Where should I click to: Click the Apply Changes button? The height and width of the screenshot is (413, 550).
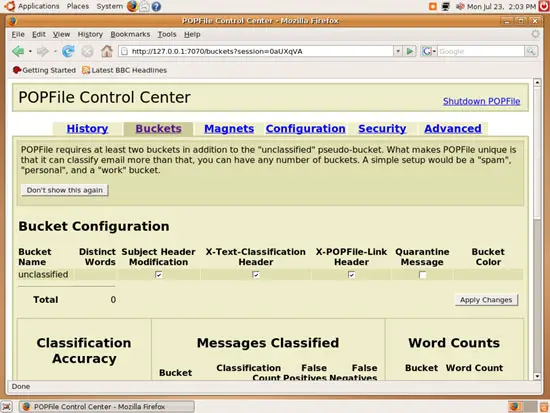coord(486,300)
